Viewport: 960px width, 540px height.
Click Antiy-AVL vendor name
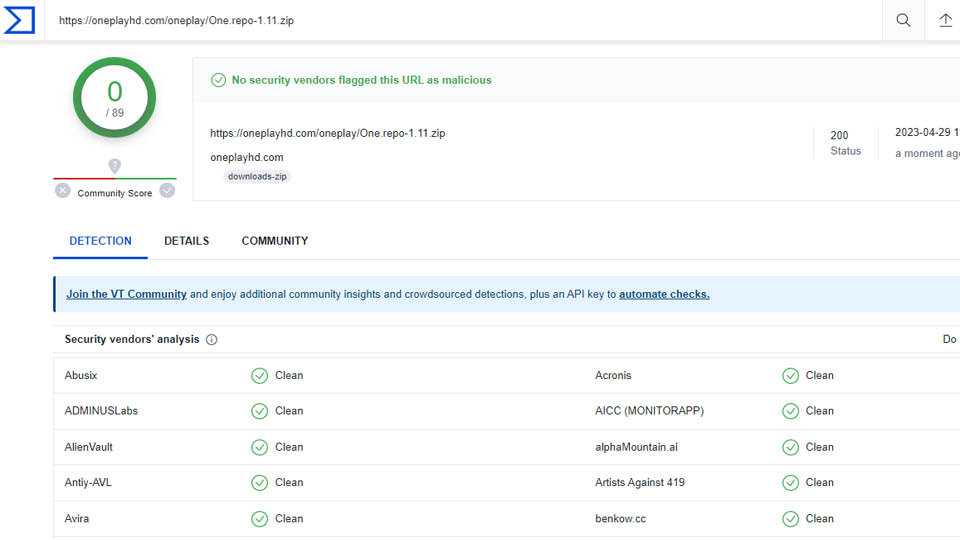[88, 482]
